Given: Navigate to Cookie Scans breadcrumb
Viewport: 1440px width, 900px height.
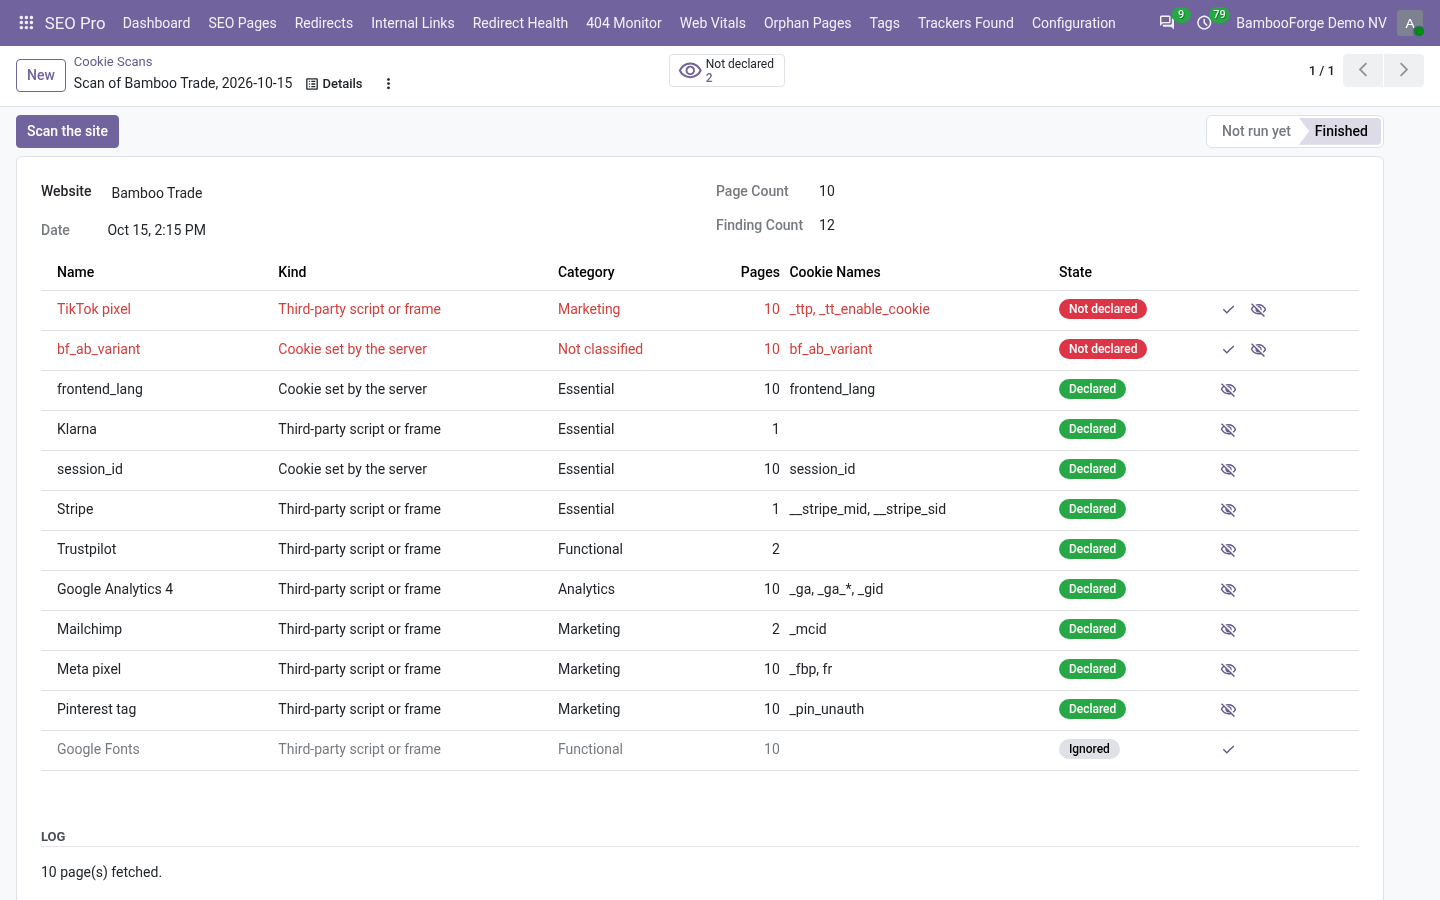Looking at the screenshot, I should [113, 62].
